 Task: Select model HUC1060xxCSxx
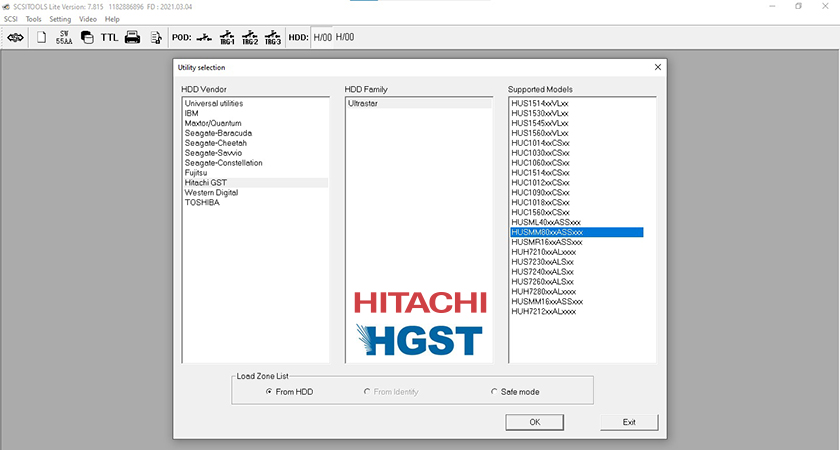(x=577, y=163)
